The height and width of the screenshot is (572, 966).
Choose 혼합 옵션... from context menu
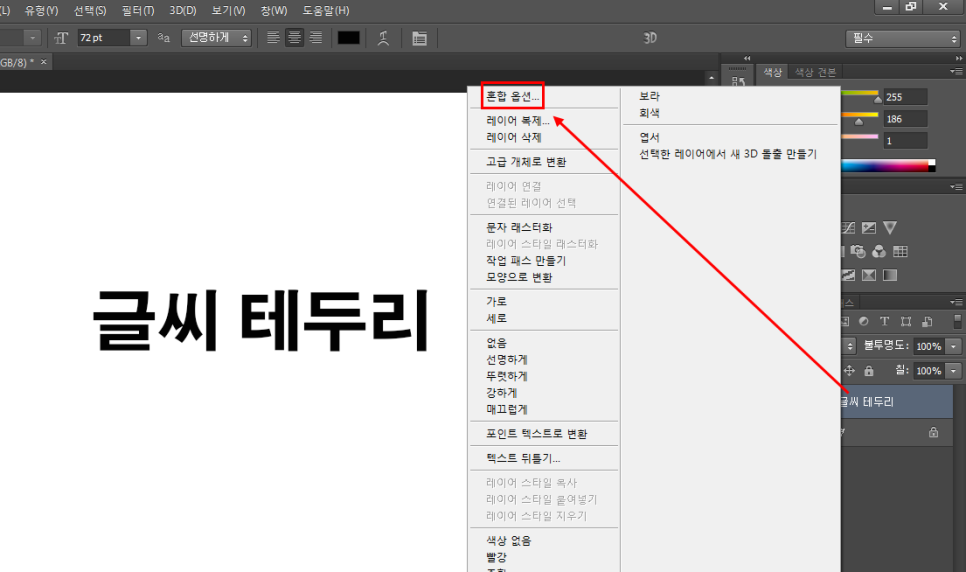click(513, 96)
